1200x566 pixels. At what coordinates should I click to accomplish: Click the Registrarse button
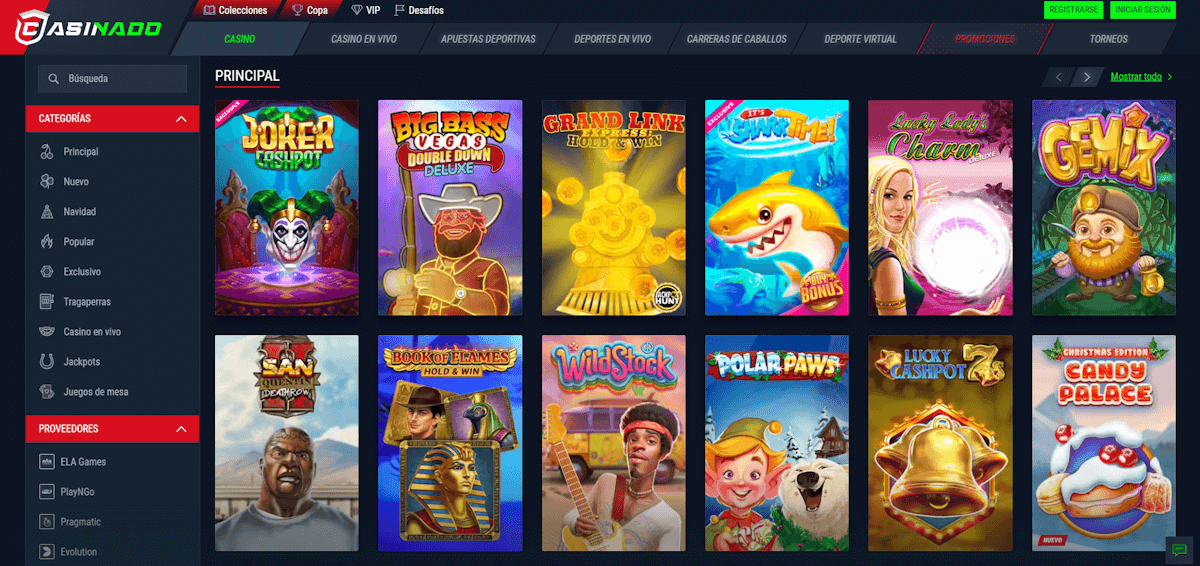tap(1073, 10)
